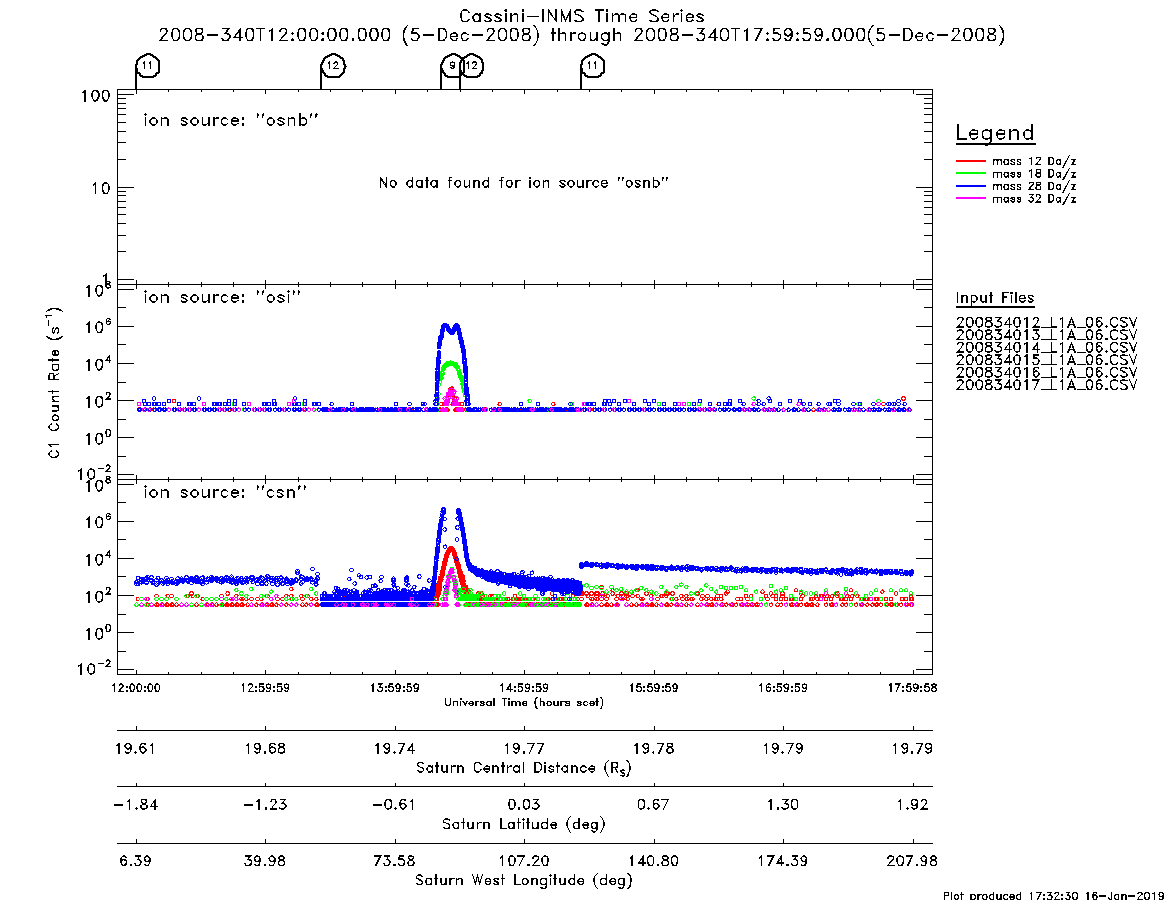The width and height of the screenshot is (1165, 900).
Task: Select input file 200834017_L1A_06.CSV
Action: 1046,385
